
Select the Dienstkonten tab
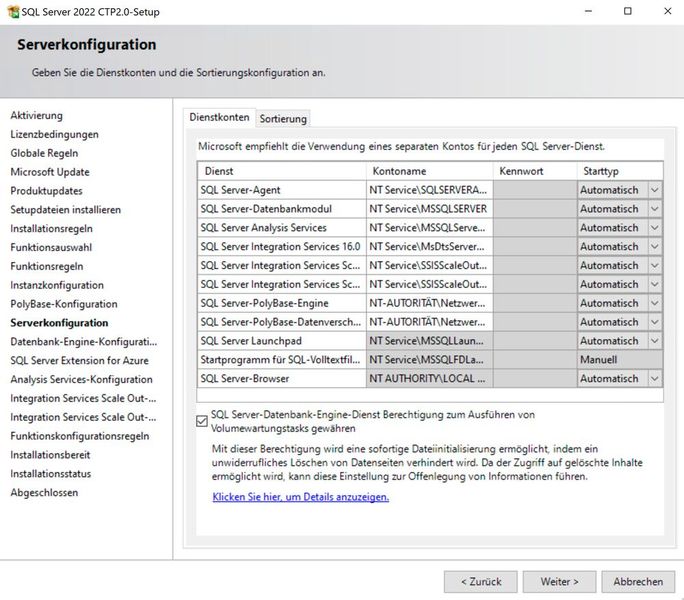(219, 117)
